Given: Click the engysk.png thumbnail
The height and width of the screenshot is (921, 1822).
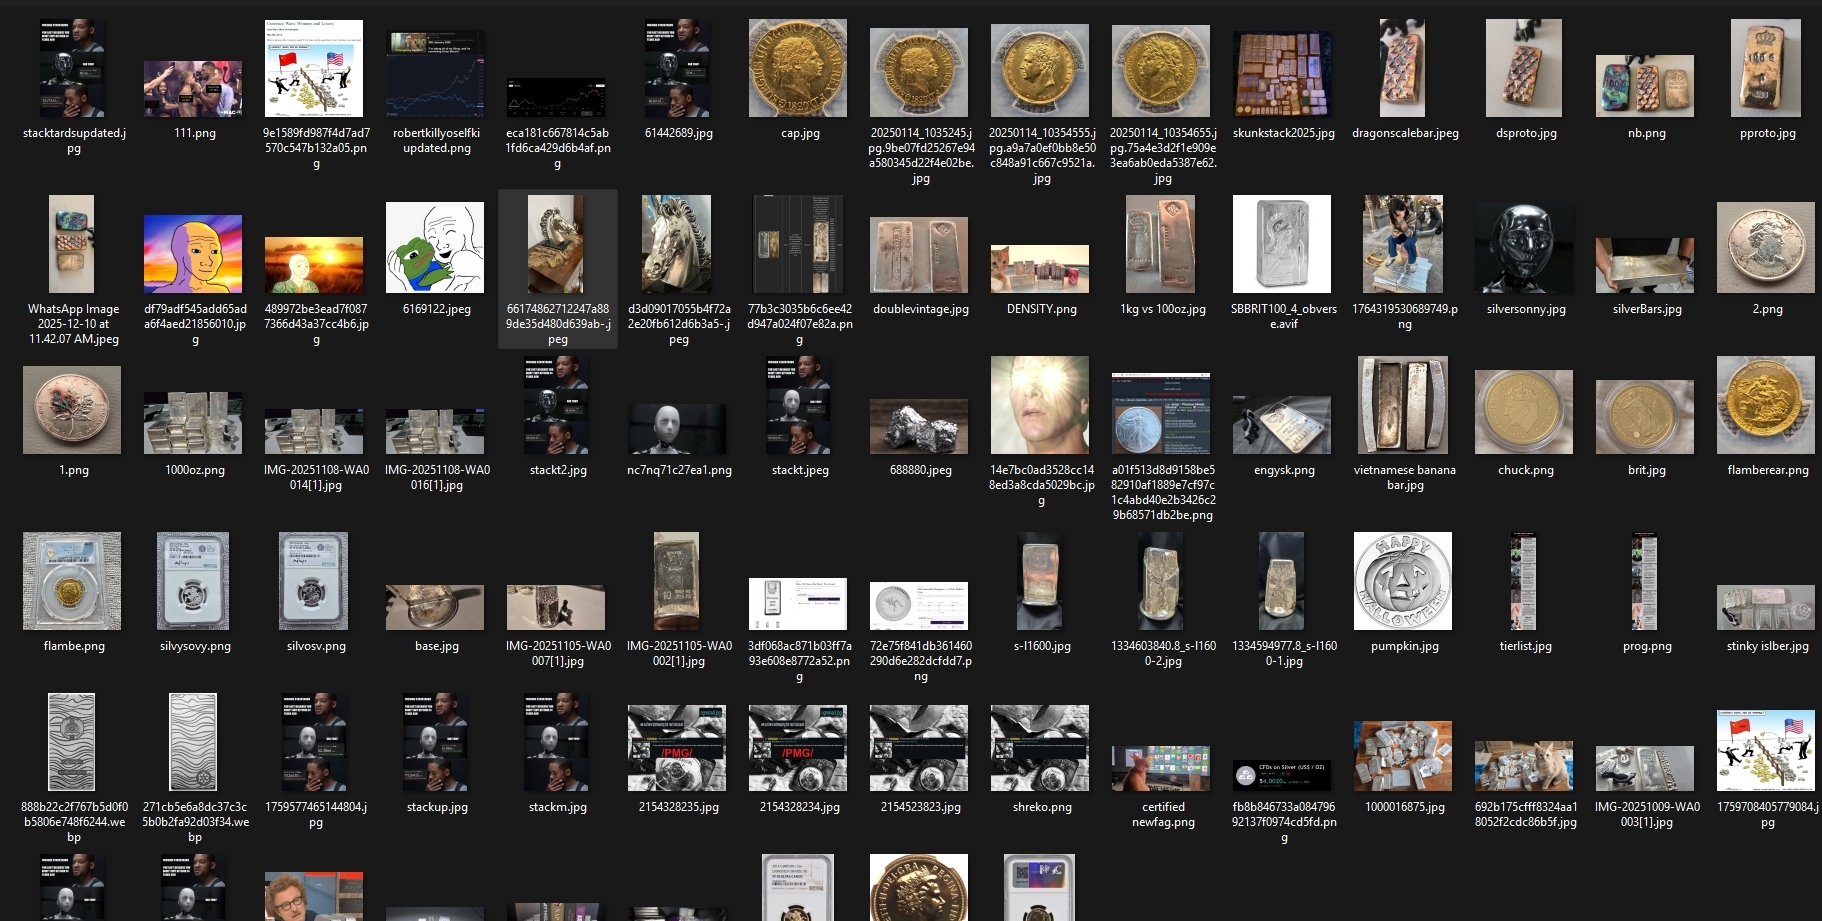Looking at the screenshot, I should [x=1282, y=425].
